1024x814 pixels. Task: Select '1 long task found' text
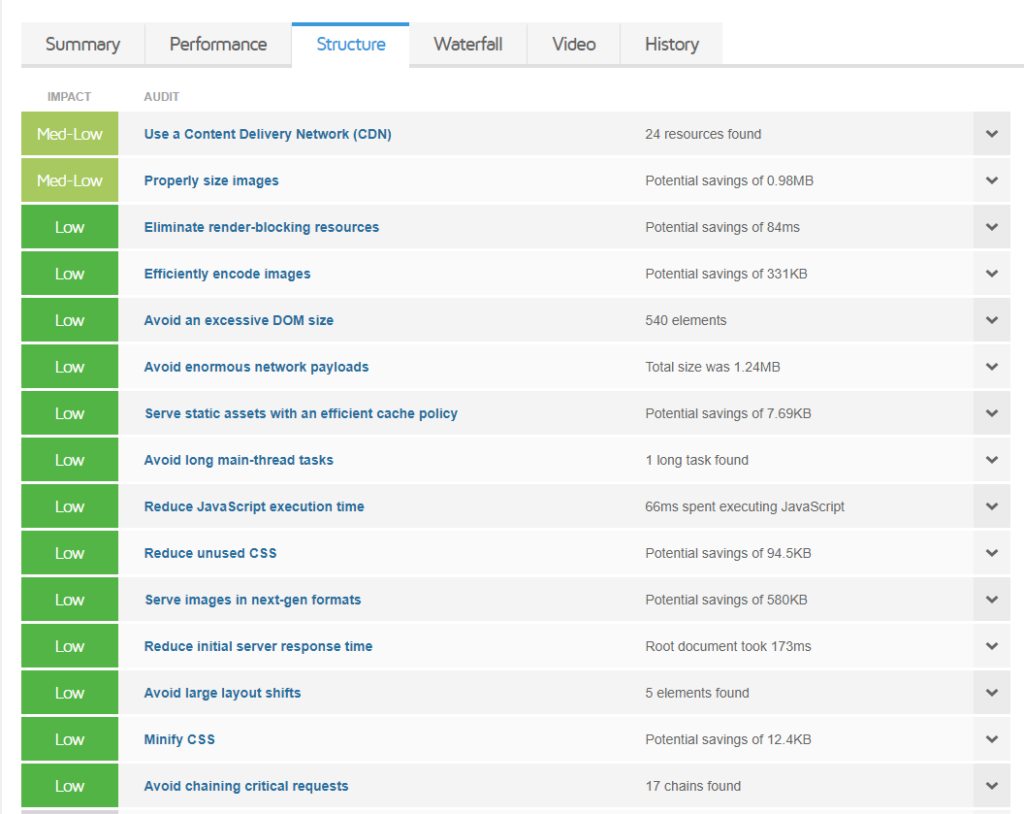coord(697,460)
